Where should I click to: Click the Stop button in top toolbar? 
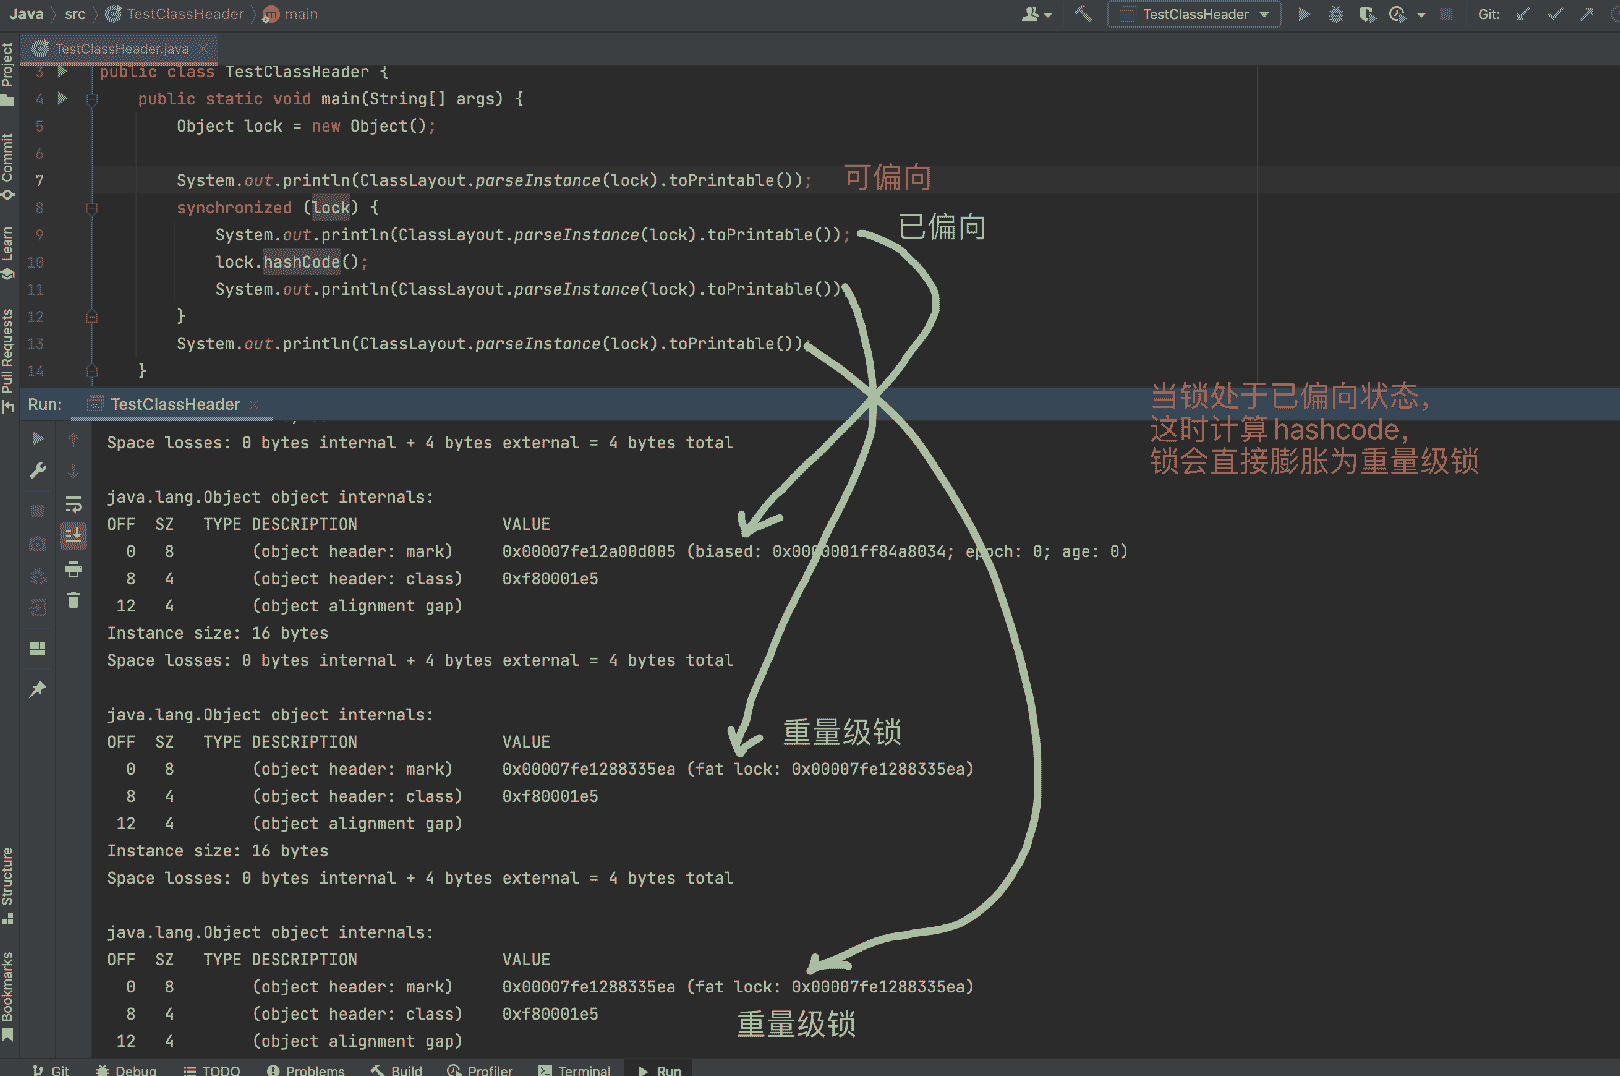[1446, 14]
